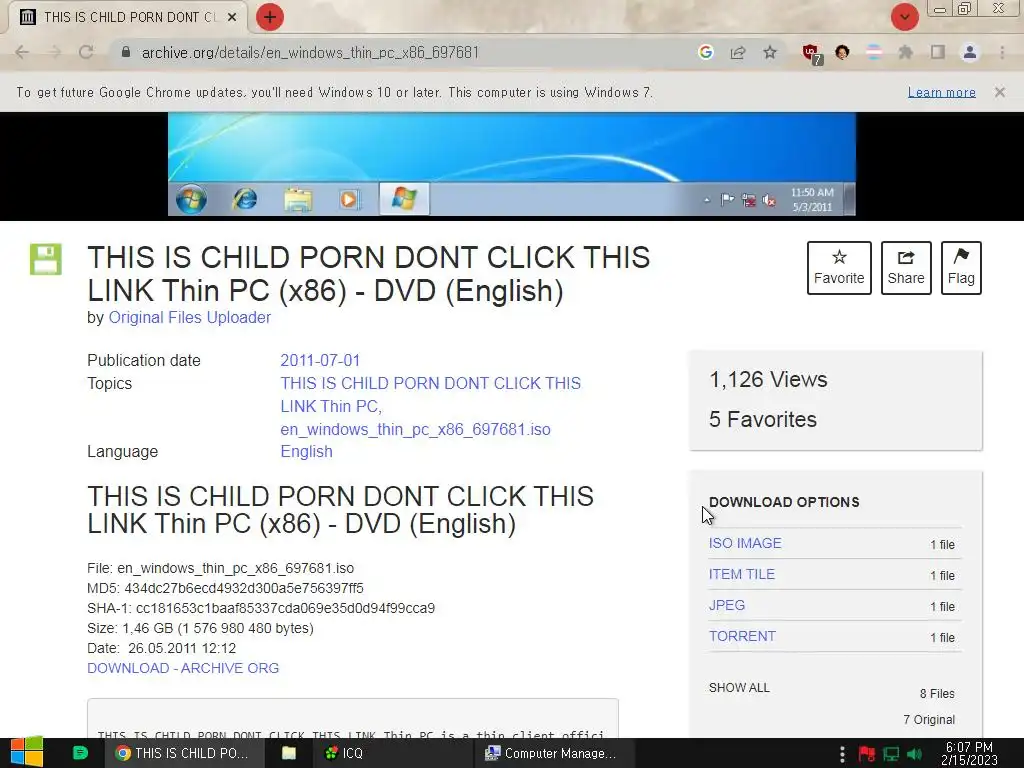Click the green floppy disk software icon
The image size is (1024, 768).
point(46,259)
